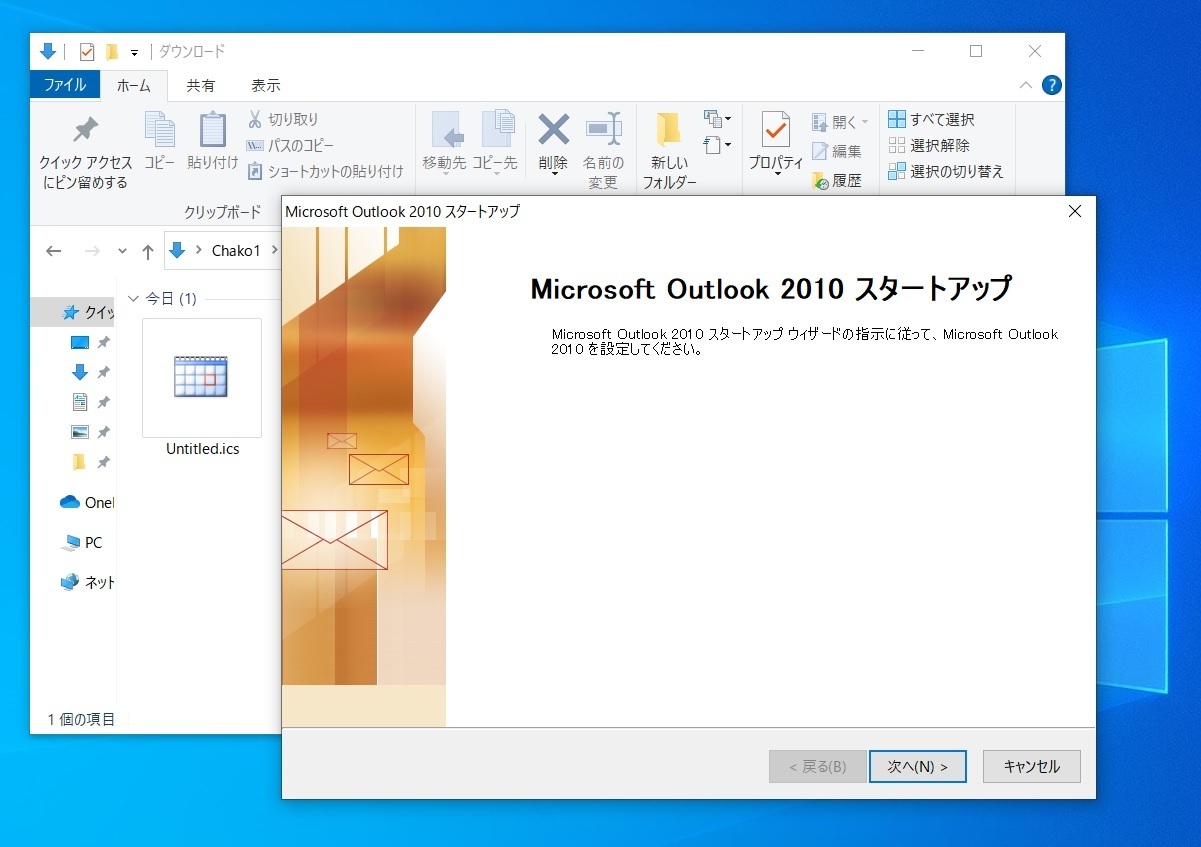This screenshot has height=847, width=1201.
Task: Switch to the View (表示) tab
Action: coord(265,85)
